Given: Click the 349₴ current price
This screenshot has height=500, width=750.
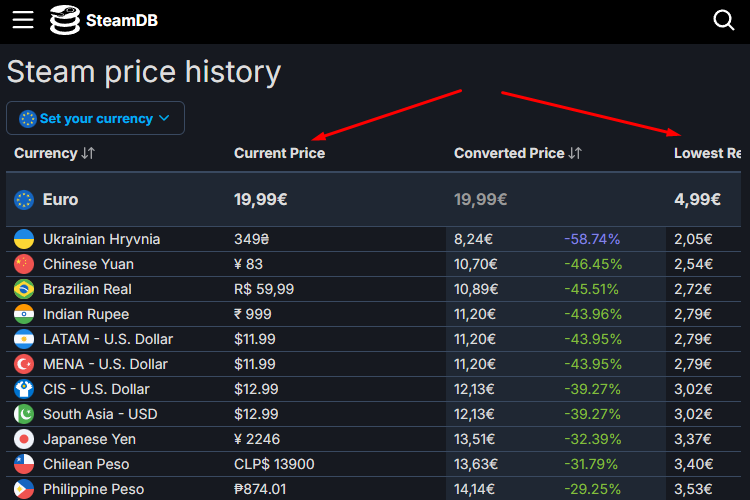Looking at the screenshot, I should click(252, 239).
